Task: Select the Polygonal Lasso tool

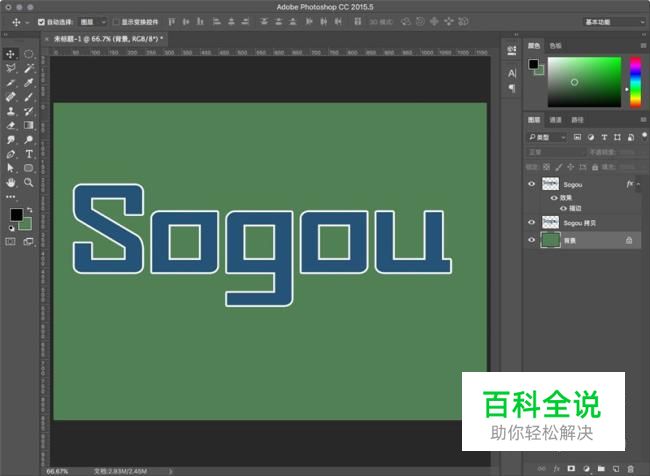Action: point(10,68)
